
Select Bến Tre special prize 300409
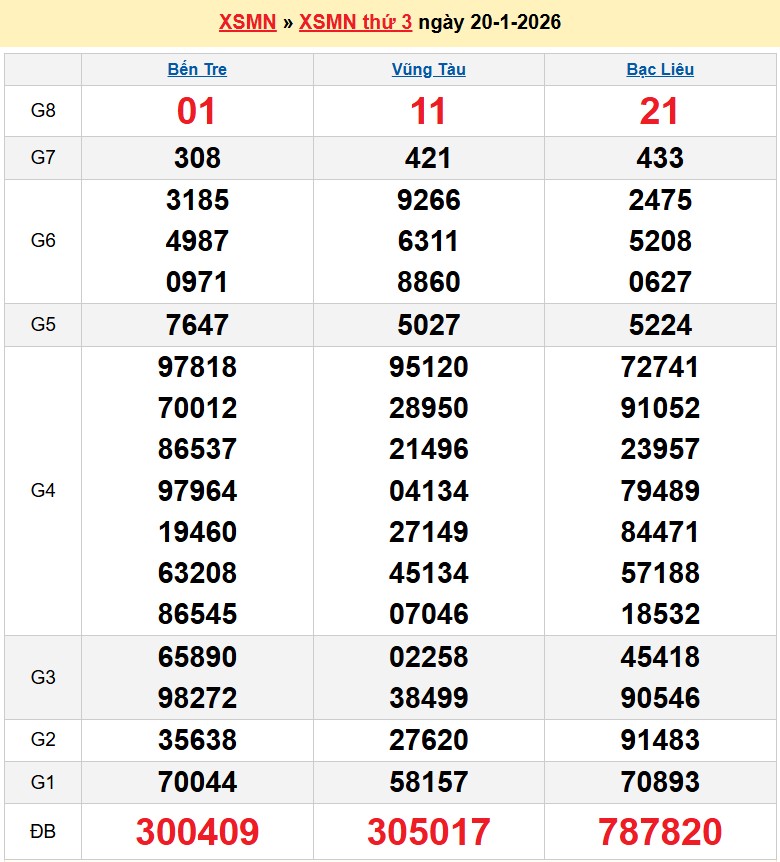click(197, 832)
